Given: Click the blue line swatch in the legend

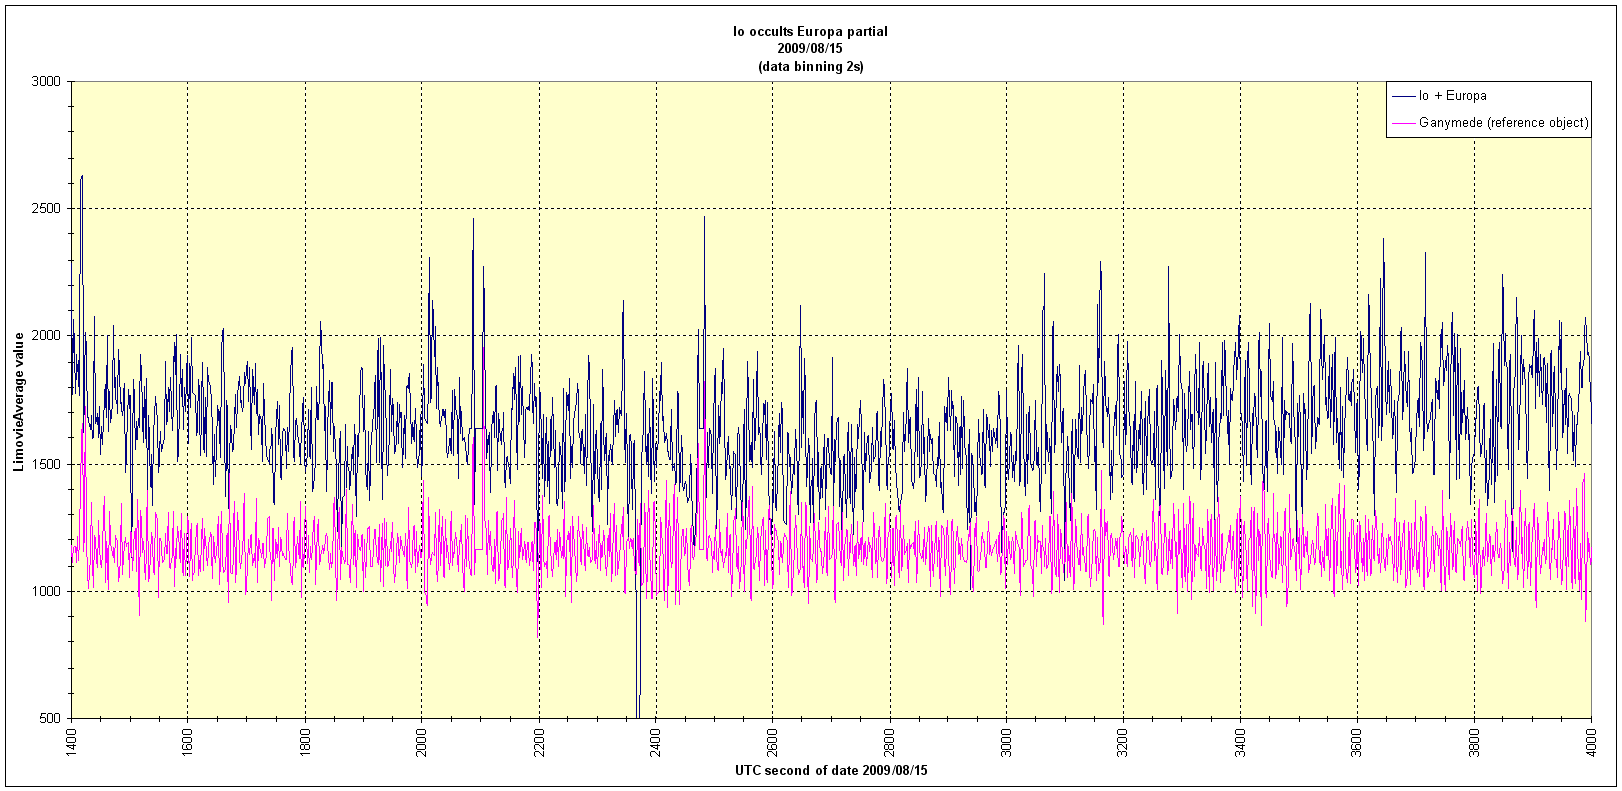Looking at the screenshot, I should click(x=1403, y=96).
